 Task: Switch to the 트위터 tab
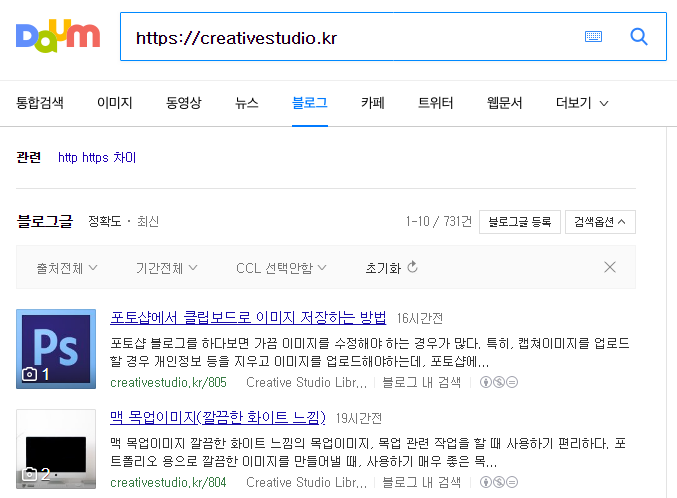point(435,103)
